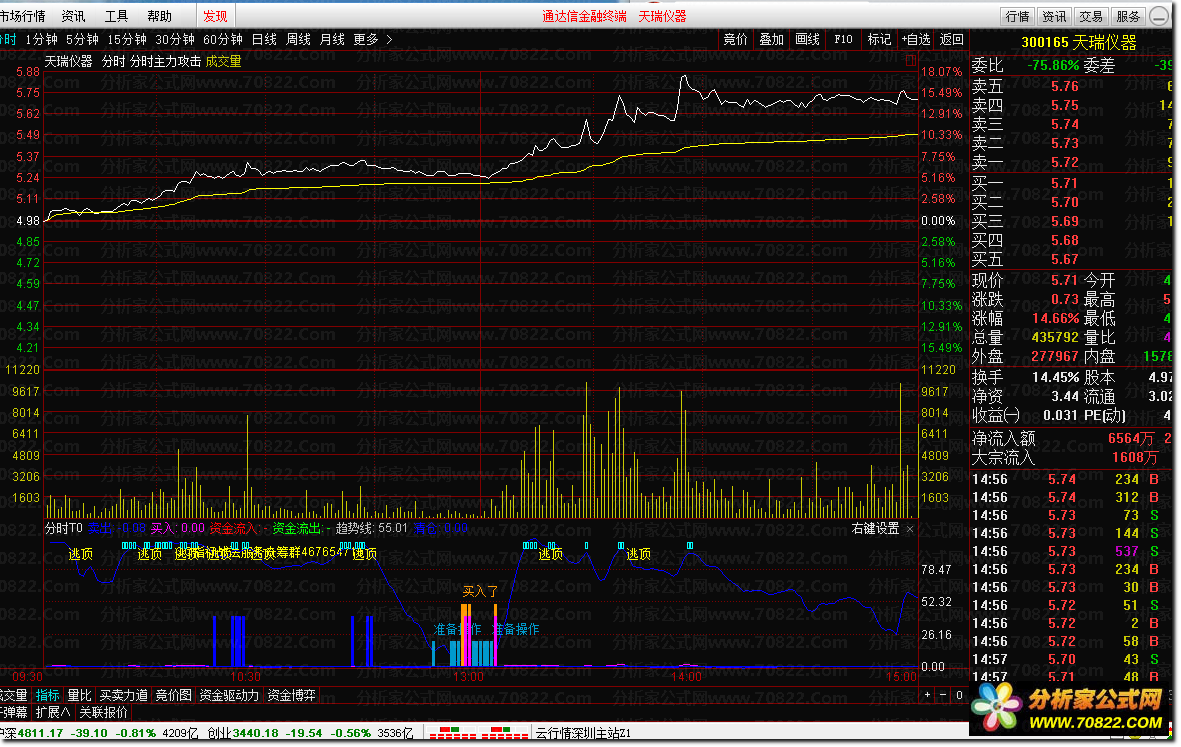Click the 分时主力攻击 indicator label

click(165, 61)
